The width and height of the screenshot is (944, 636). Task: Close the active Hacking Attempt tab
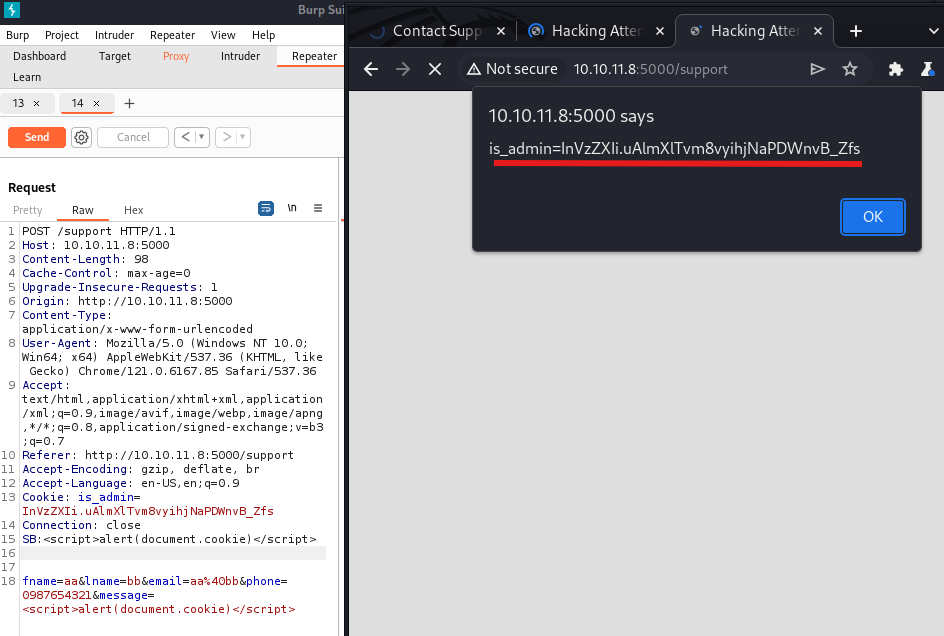tap(818, 31)
